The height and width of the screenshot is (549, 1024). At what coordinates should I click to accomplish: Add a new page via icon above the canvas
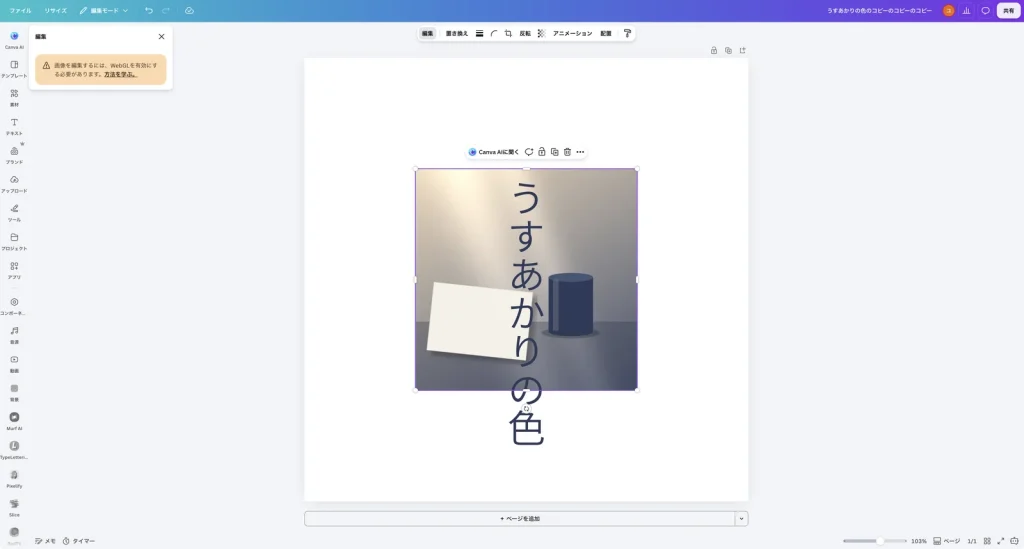(x=743, y=50)
